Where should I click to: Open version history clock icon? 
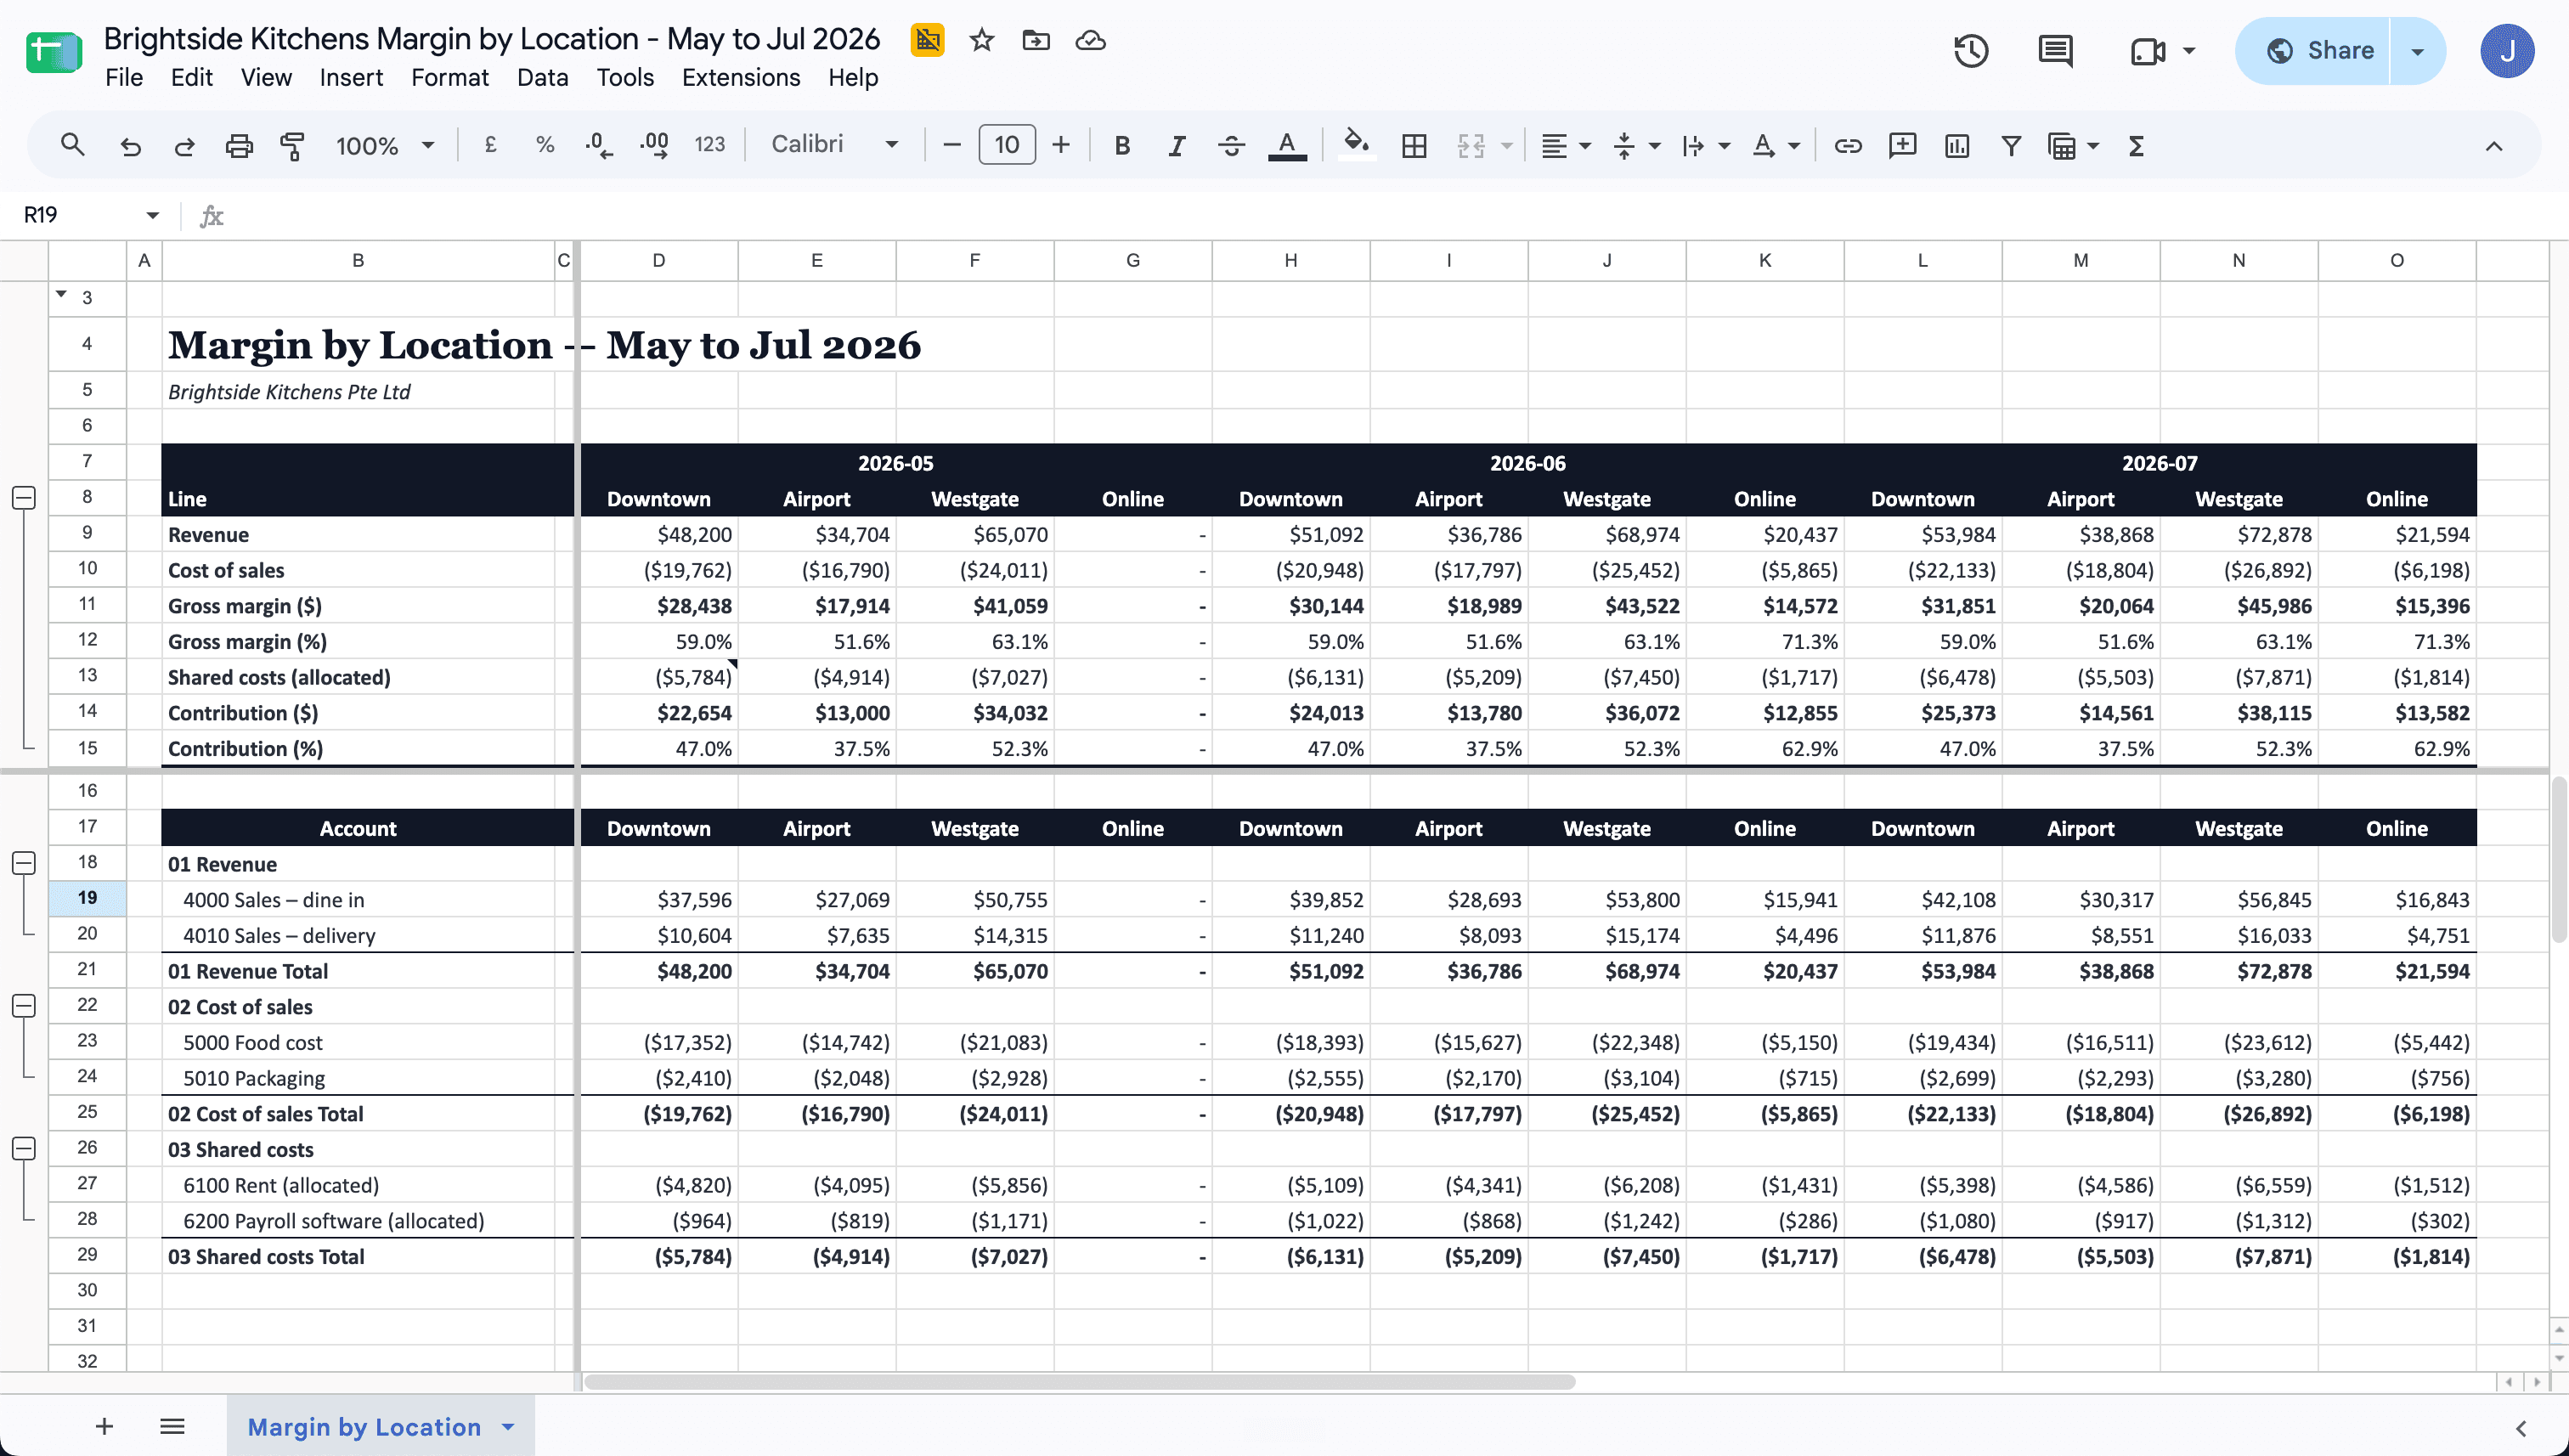point(1971,50)
